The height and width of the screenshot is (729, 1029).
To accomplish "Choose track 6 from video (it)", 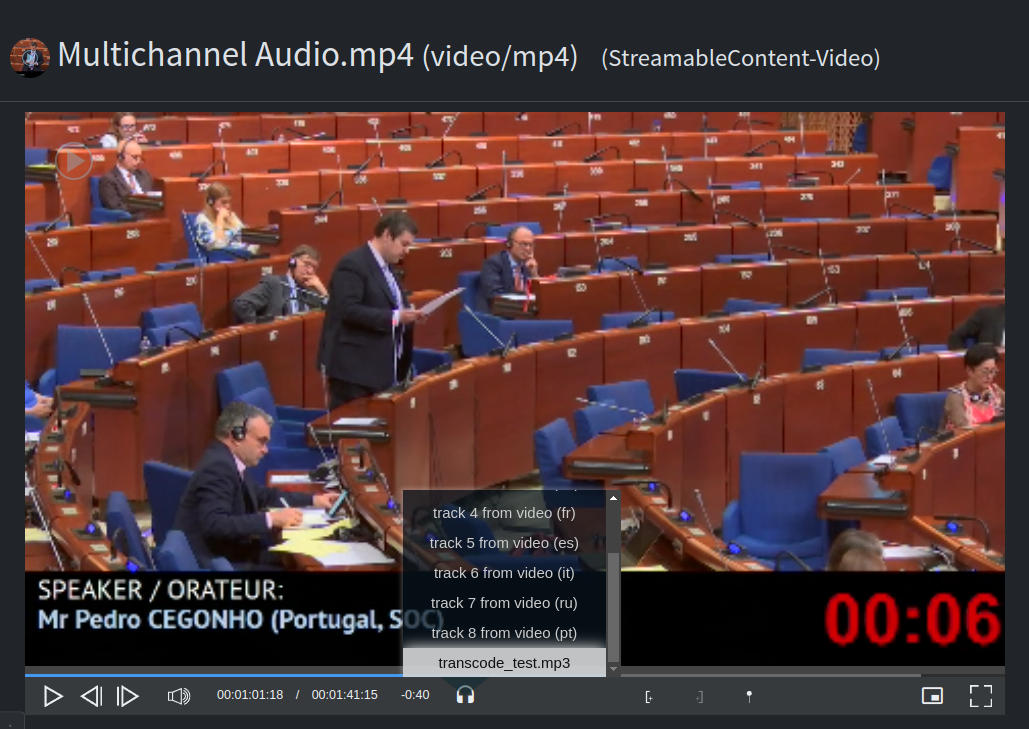I will coord(504,573).
